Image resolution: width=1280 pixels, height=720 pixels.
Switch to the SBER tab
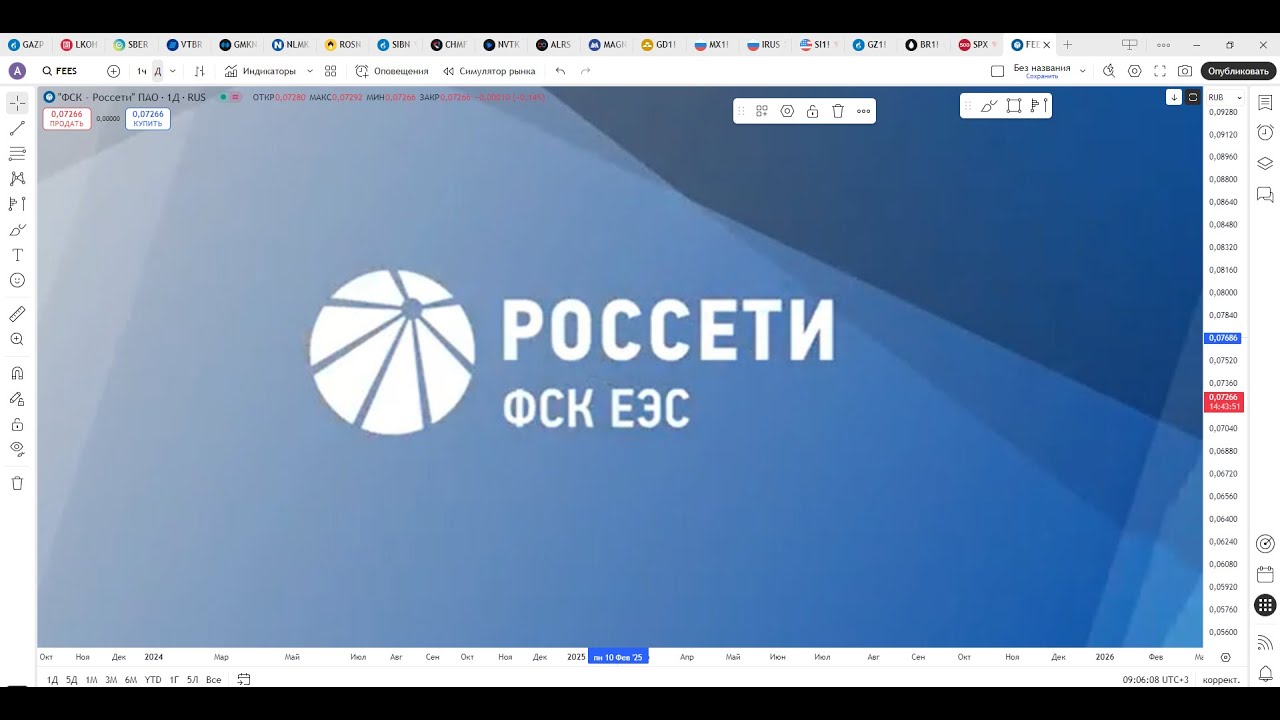click(x=131, y=45)
